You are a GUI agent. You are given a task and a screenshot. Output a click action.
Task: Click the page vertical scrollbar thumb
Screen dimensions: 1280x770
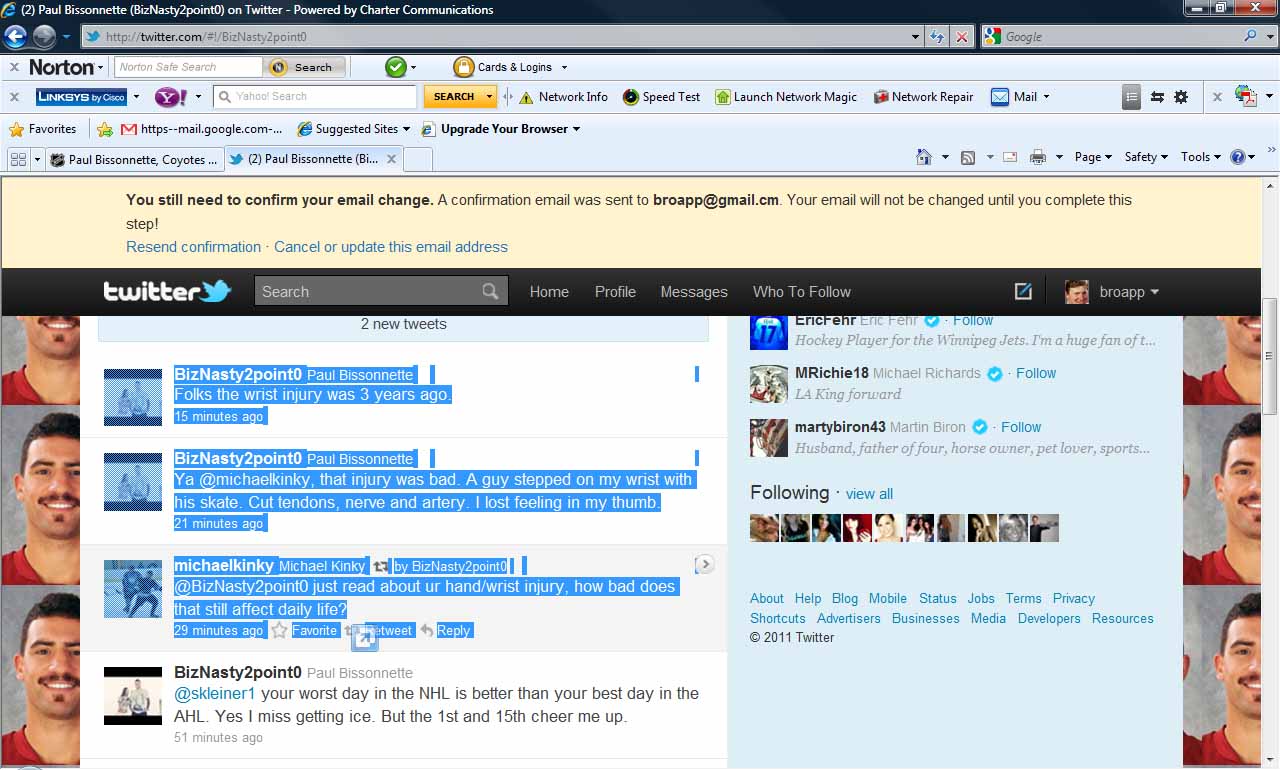(x=1271, y=356)
